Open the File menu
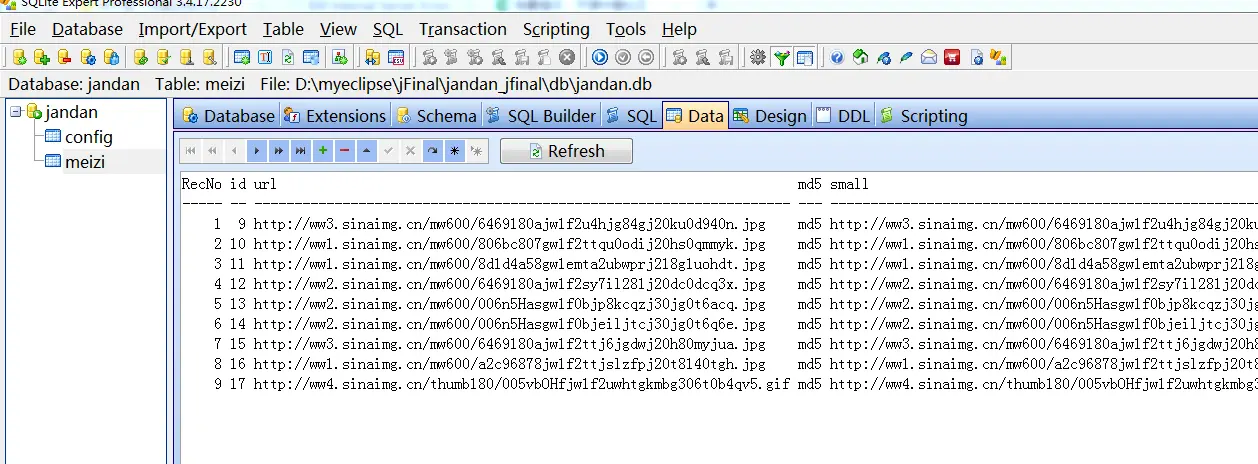The width and height of the screenshot is (1258, 464). [22, 29]
